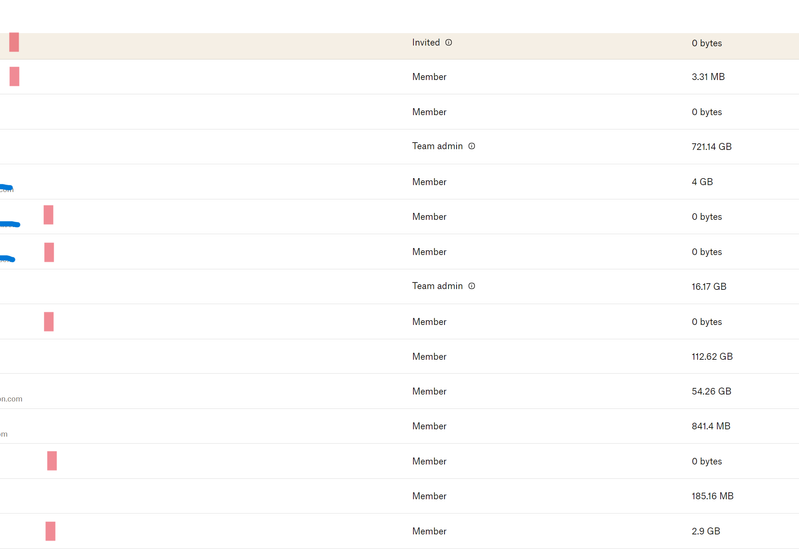Viewport: 799px width, 558px height.
Task: Click the 0 bytes value in Invited row
Action: pos(706,44)
